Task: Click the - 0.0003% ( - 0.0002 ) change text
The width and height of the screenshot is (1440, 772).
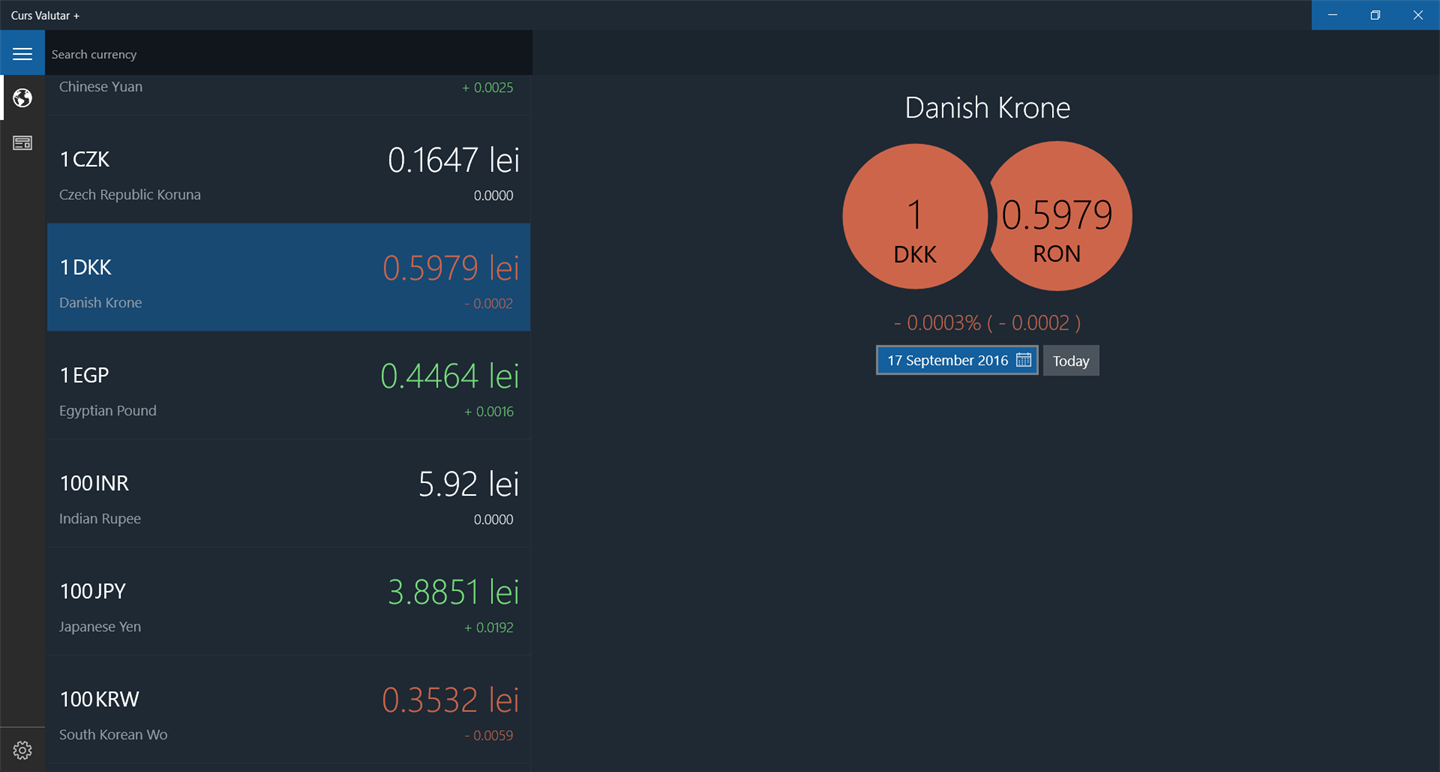Action: pos(987,323)
